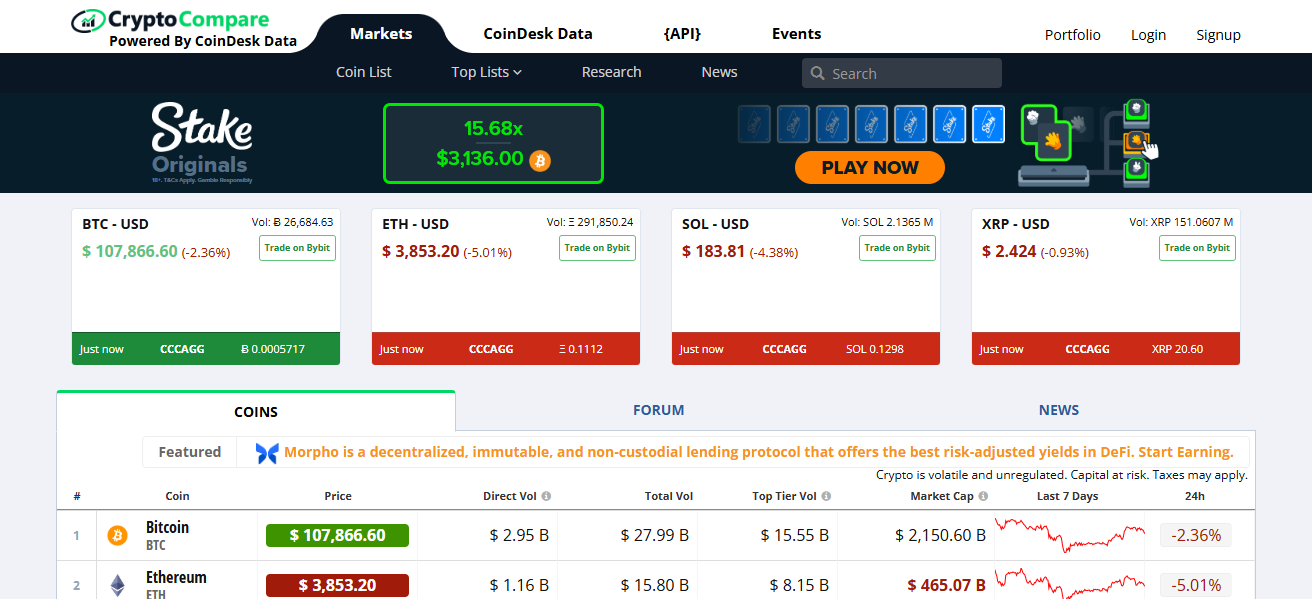The width and height of the screenshot is (1312, 599).
Task: Click the Portfolio link
Action: [1072, 35]
